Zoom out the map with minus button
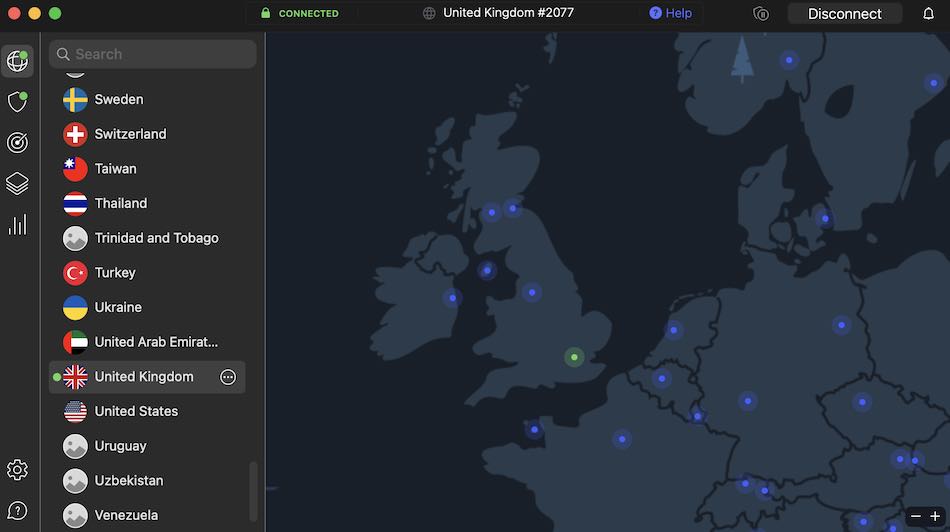 [915, 516]
